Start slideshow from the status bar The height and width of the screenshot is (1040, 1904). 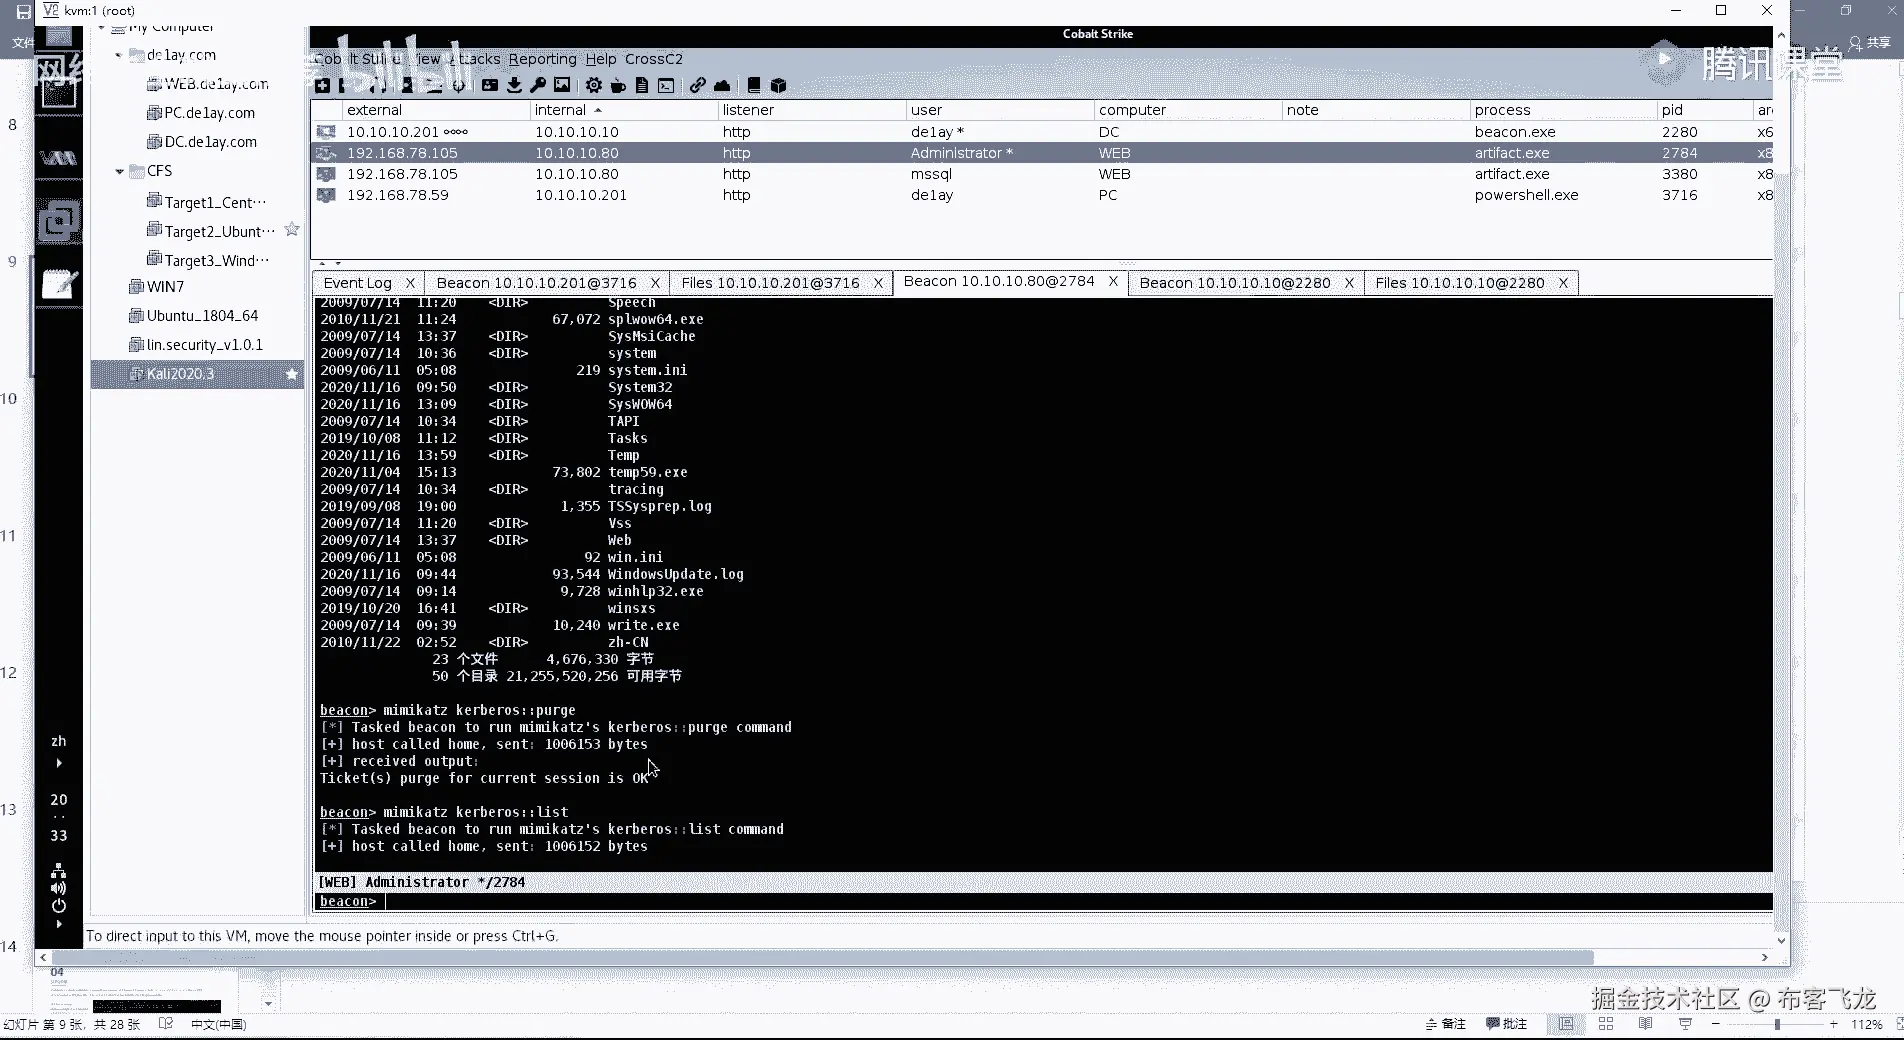(1685, 1024)
